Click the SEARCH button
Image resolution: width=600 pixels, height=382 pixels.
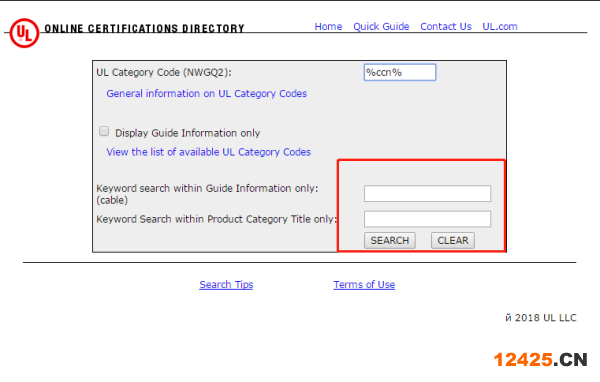[x=390, y=240]
